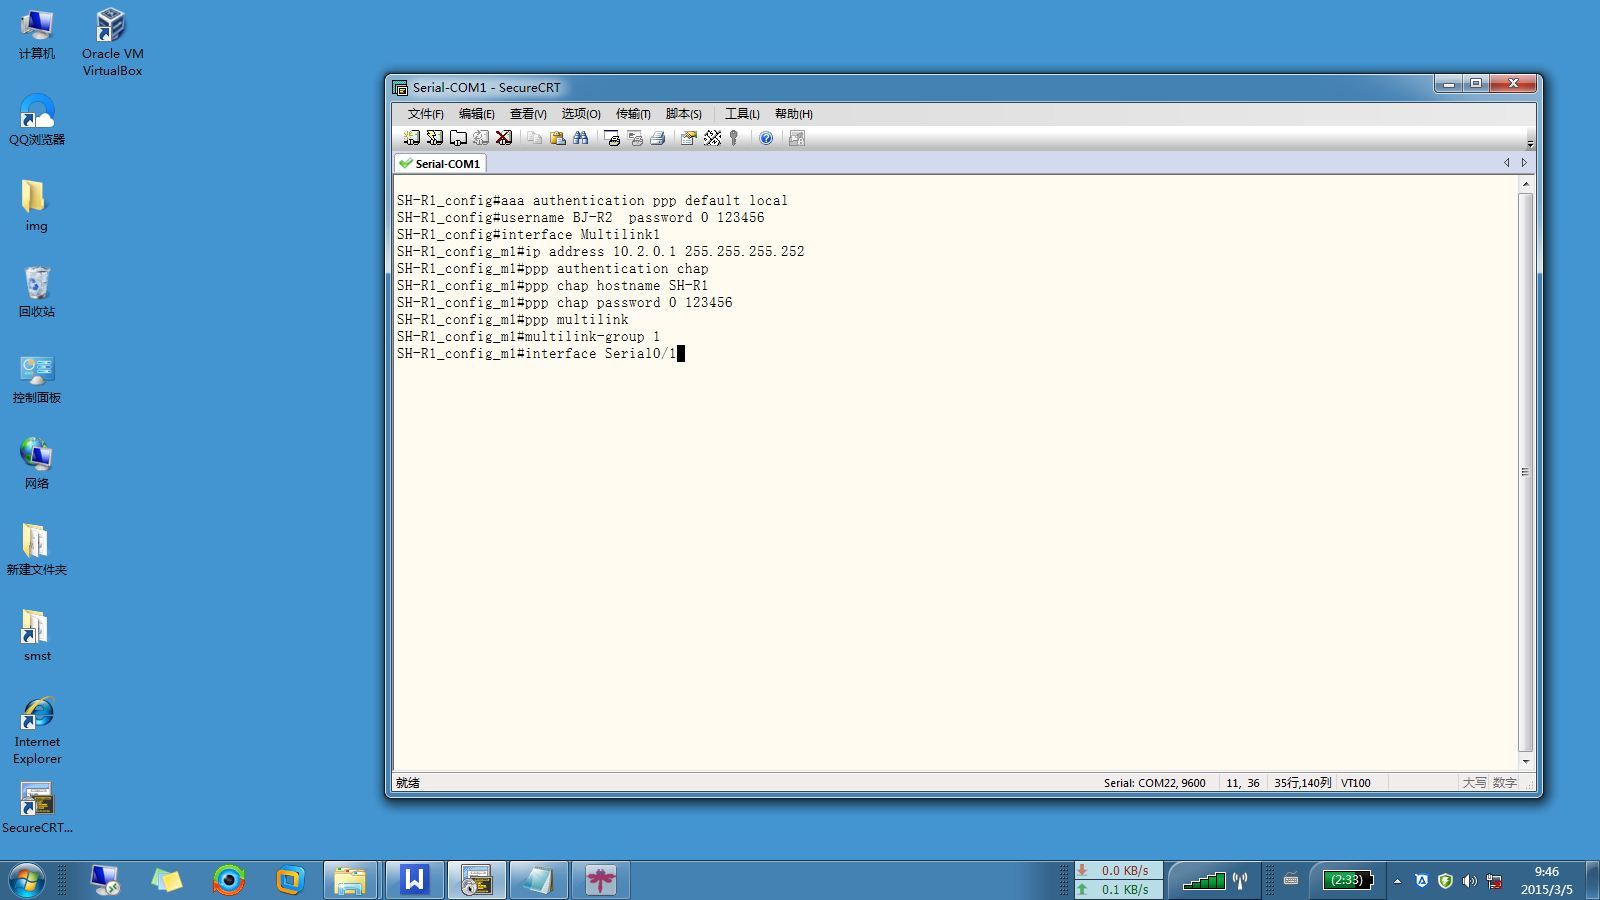Click the Public Key Assistant key icon
The image size is (1600, 900).
[x=734, y=138]
